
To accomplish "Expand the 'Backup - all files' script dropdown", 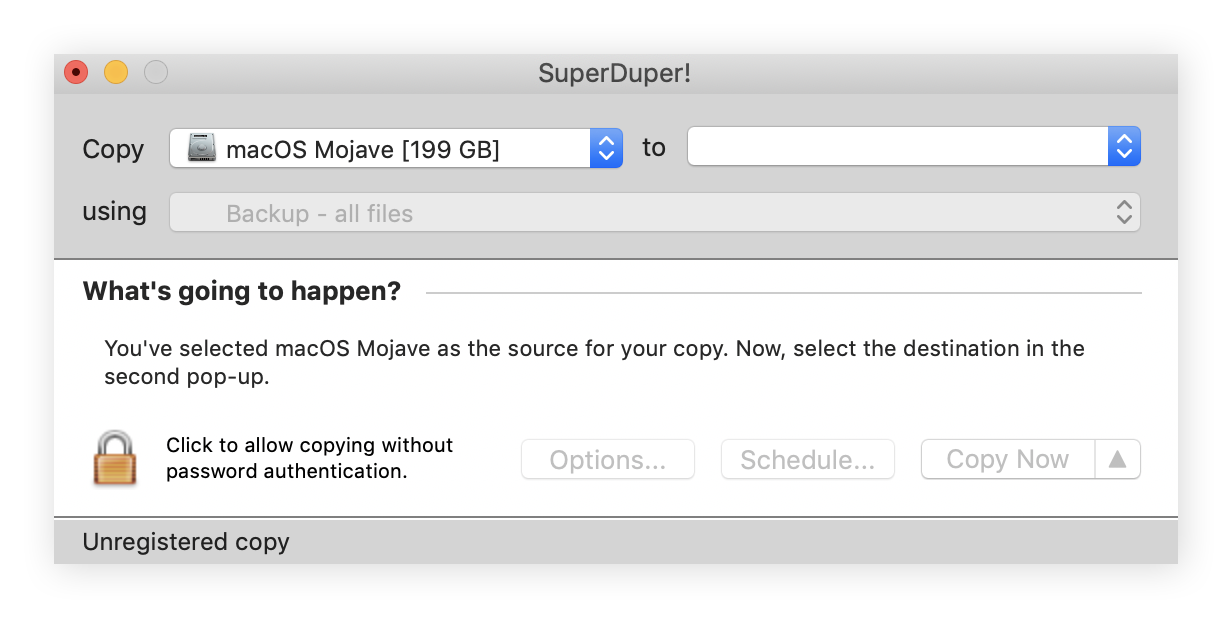I will coord(640,213).
